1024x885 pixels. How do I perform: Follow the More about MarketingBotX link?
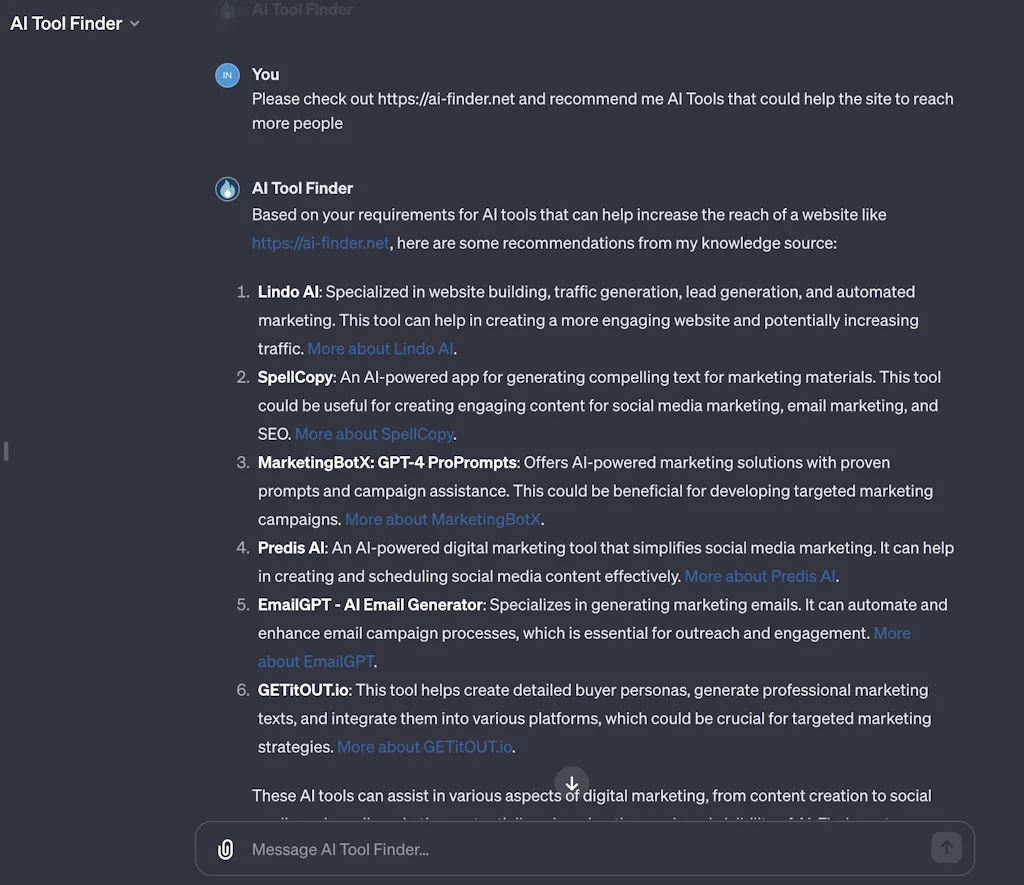(443, 519)
